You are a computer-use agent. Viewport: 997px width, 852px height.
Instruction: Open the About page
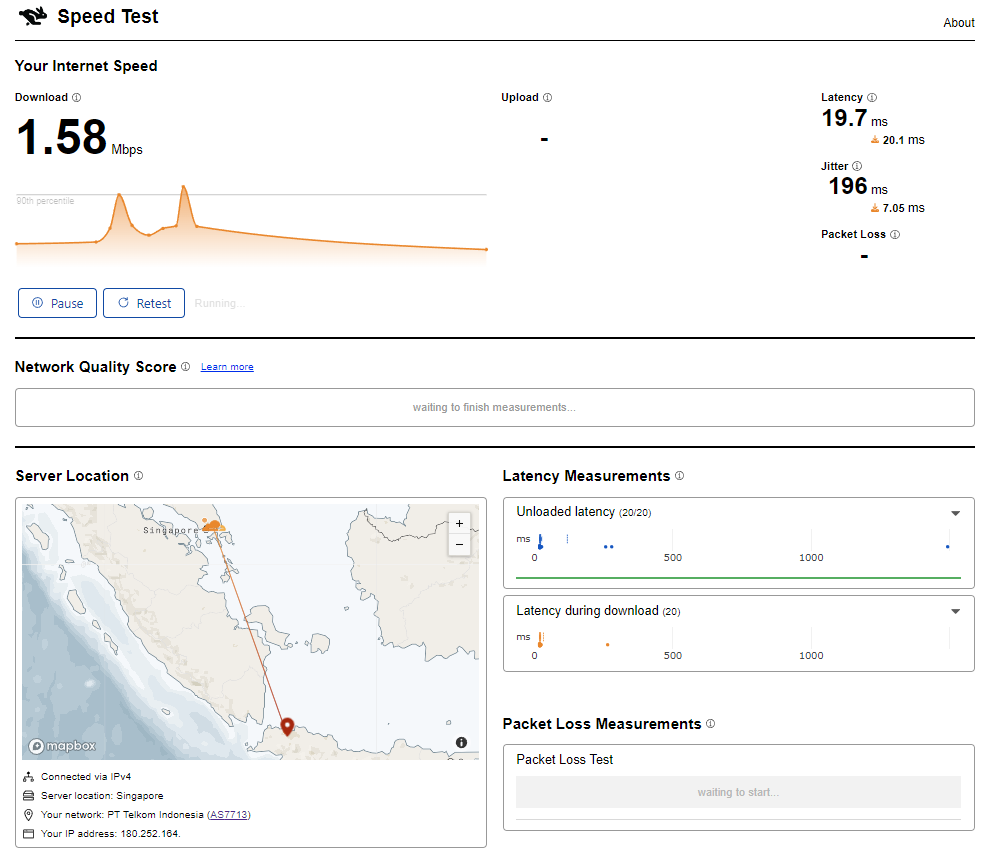pyautogui.click(x=958, y=22)
